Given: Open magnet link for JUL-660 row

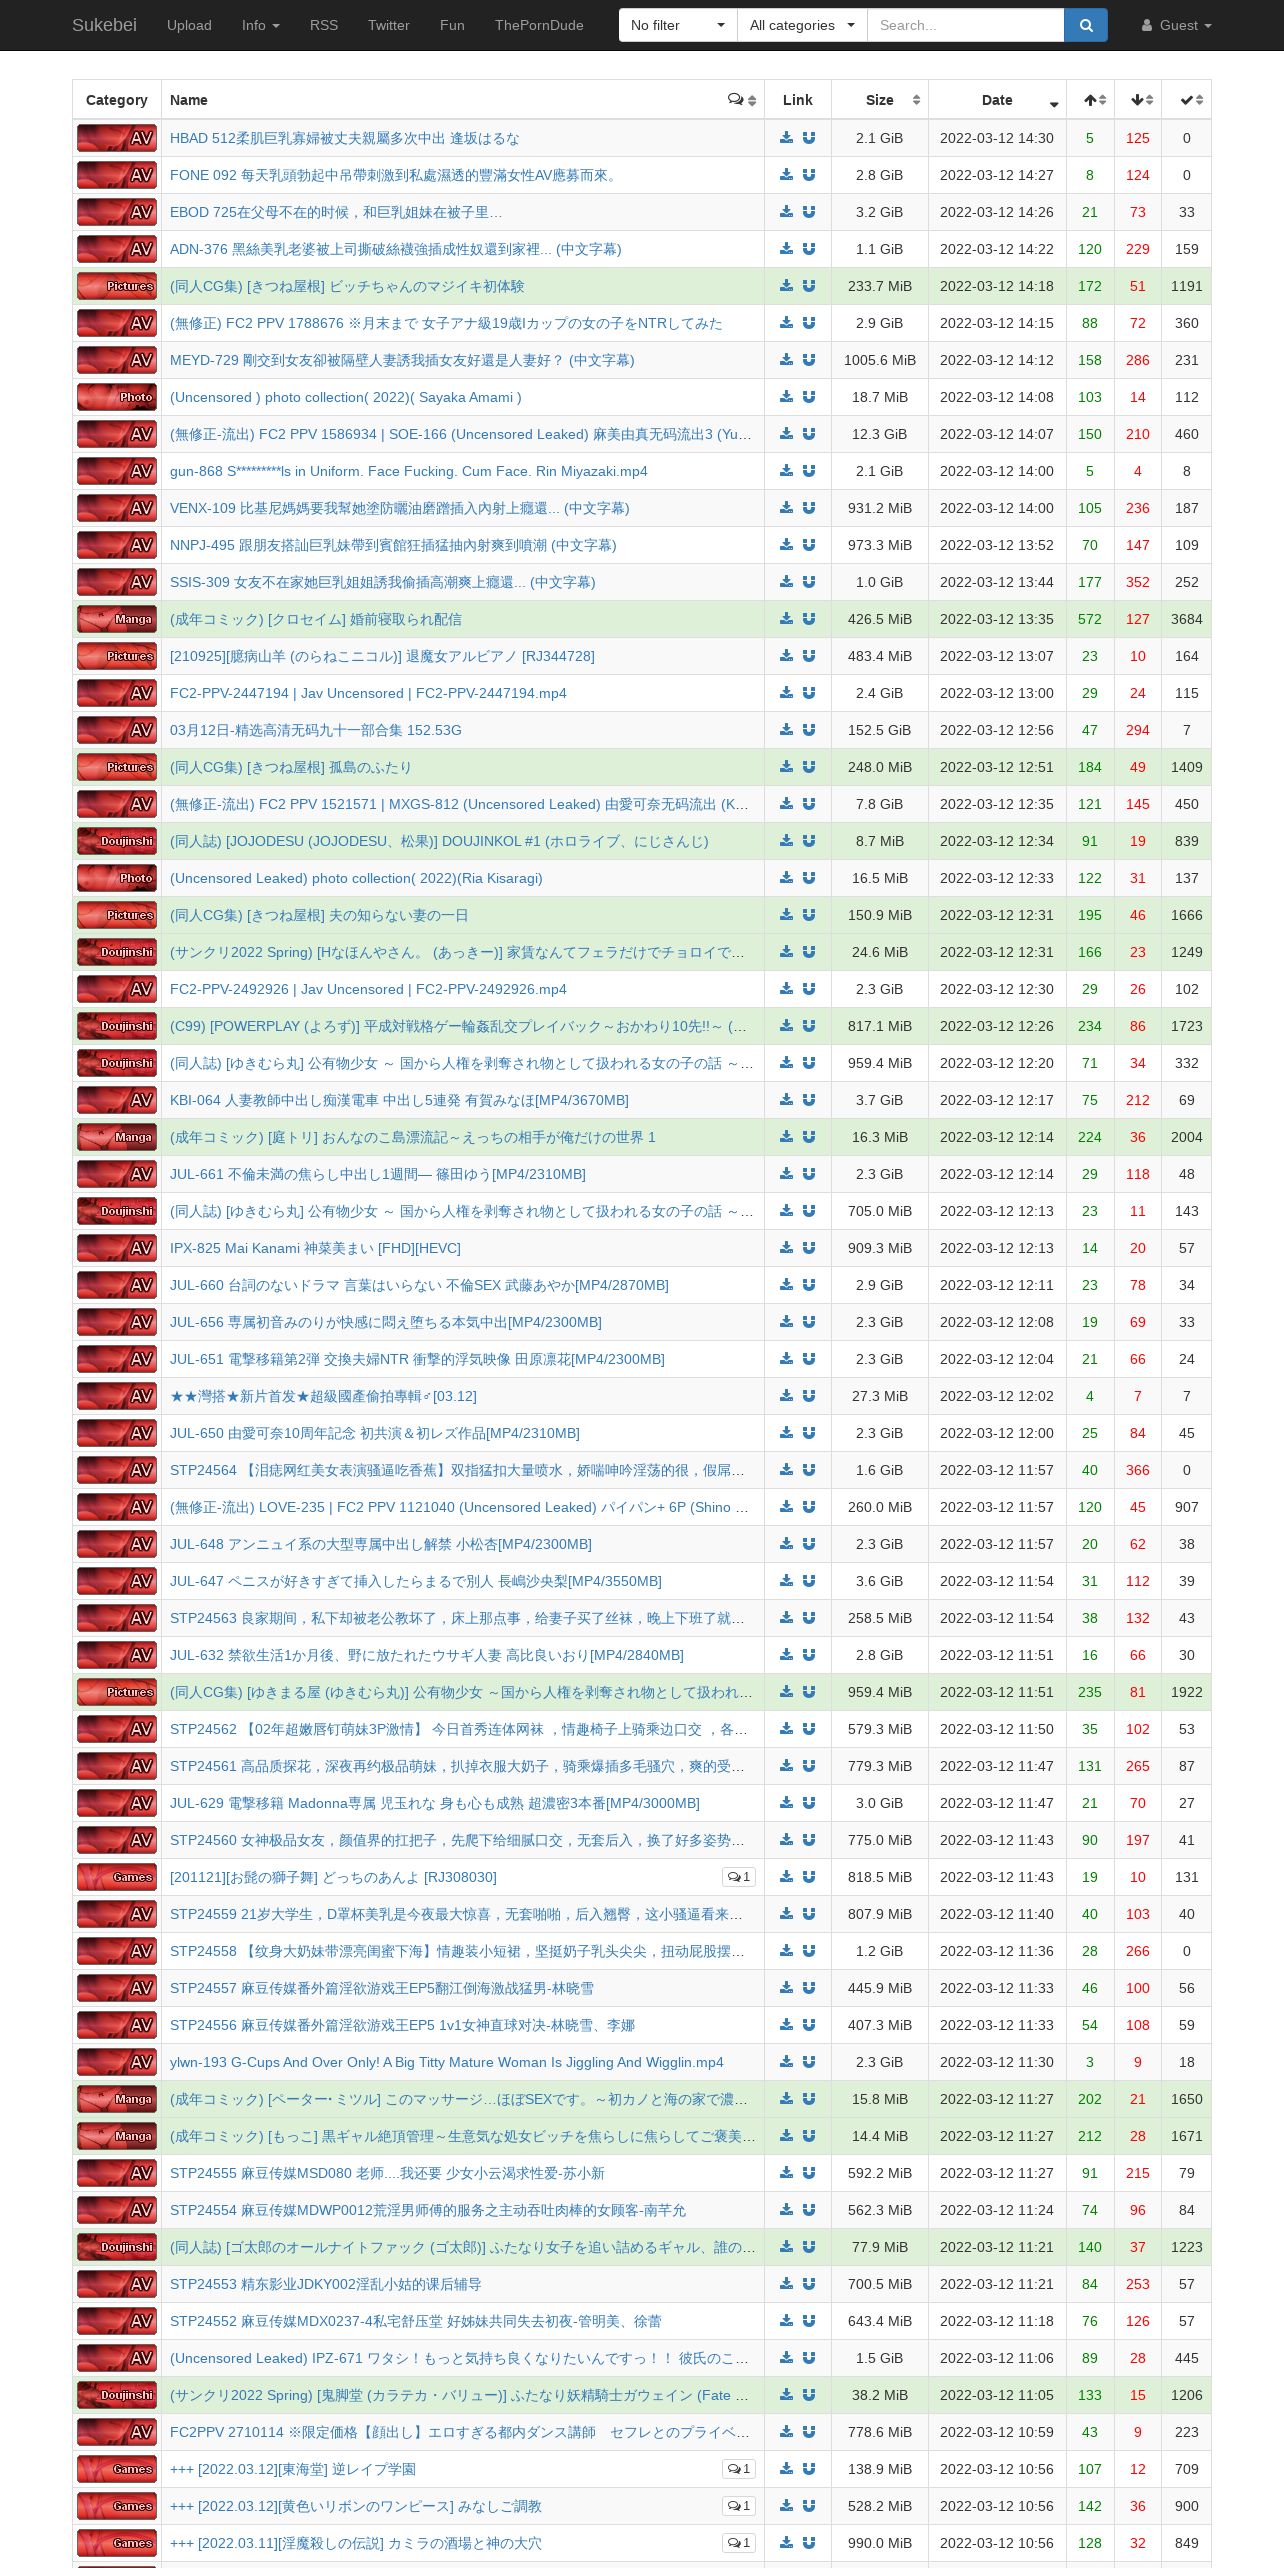Looking at the screenshot, I should click(809, 1285).
